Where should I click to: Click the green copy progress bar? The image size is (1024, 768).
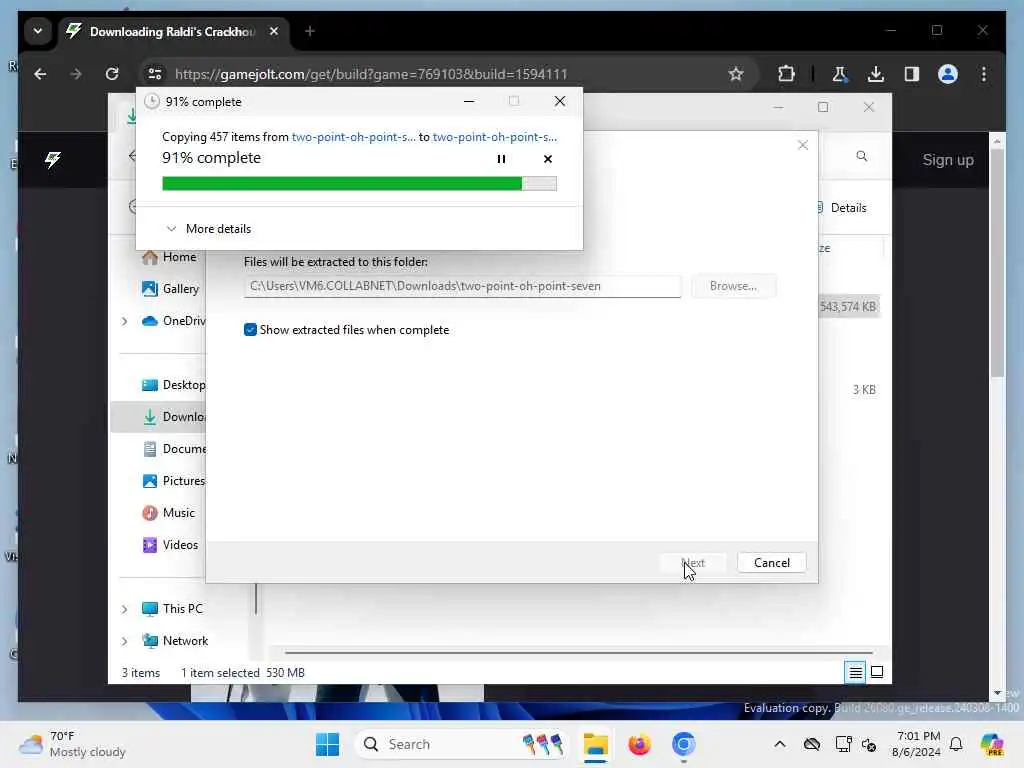pyautogui.click(x=359, y=184)
